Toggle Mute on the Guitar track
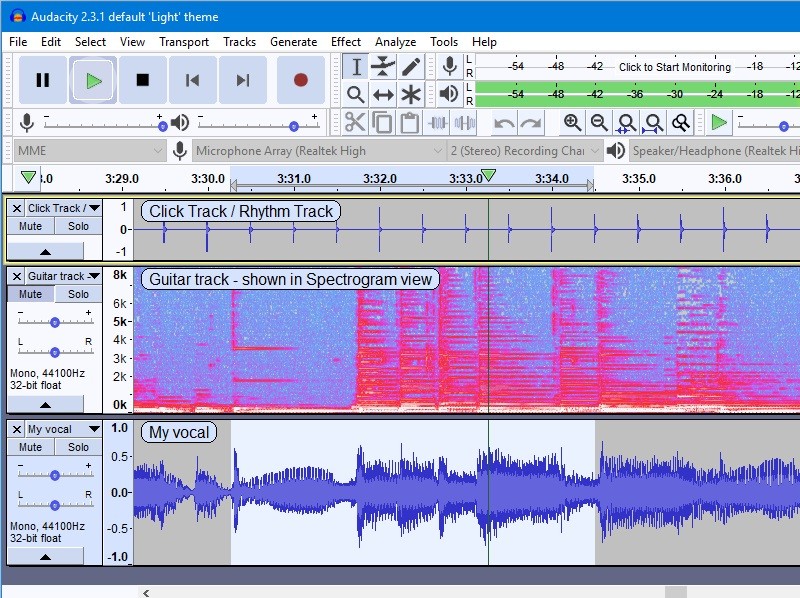Viewport: 800px width, 598px height. (x=30, y=294)
